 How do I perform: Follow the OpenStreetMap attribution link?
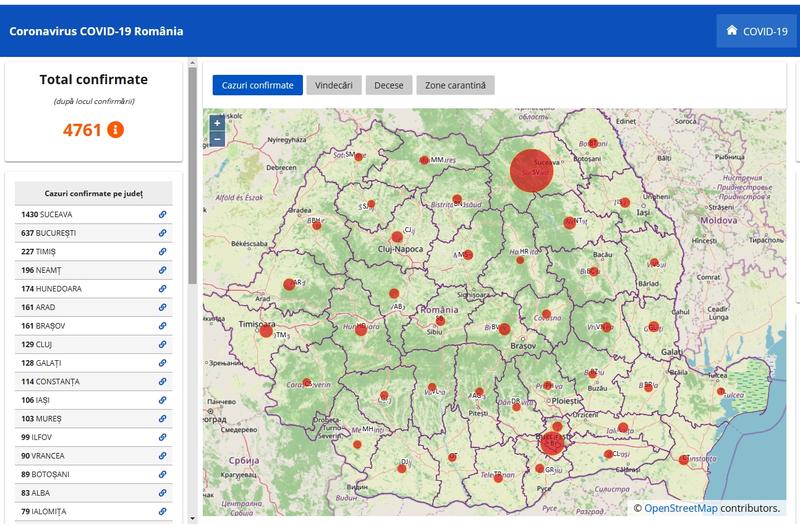681,509
